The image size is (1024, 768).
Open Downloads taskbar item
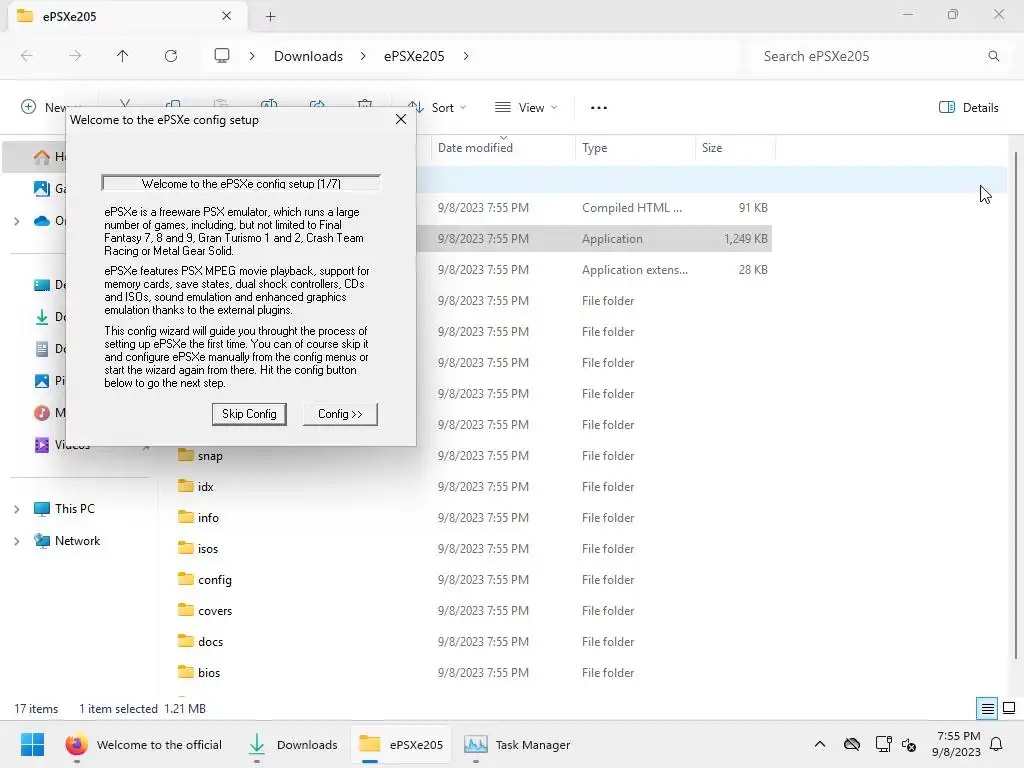coord(293,744)
